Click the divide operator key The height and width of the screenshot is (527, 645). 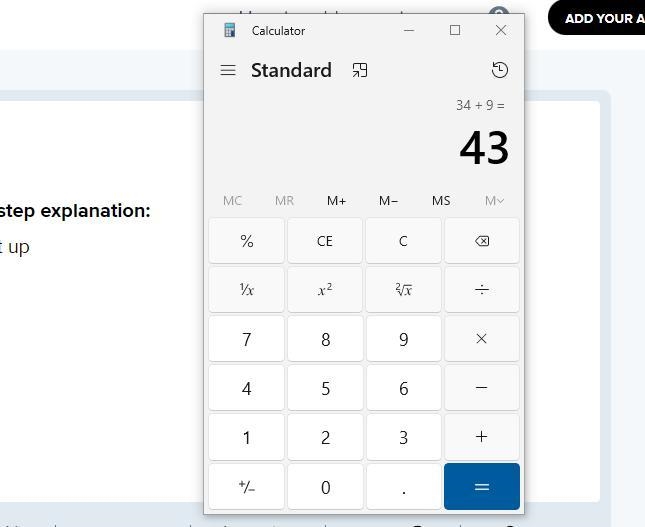tap(482, 290)
